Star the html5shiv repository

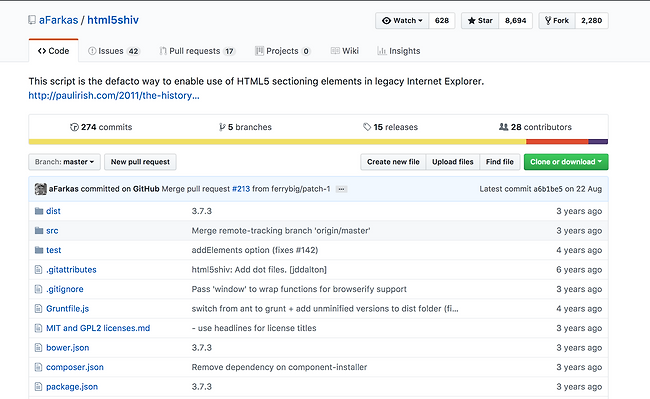[480, 21]
